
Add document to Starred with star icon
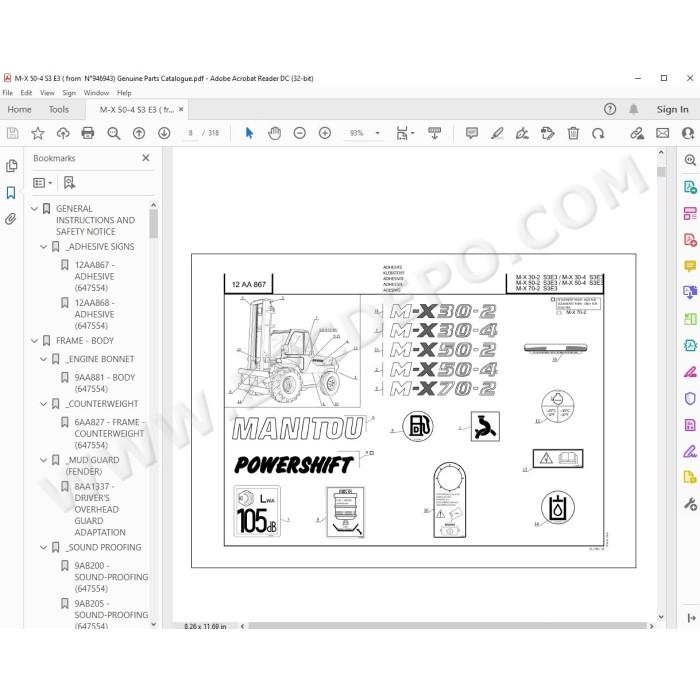[x=38, y=133]
